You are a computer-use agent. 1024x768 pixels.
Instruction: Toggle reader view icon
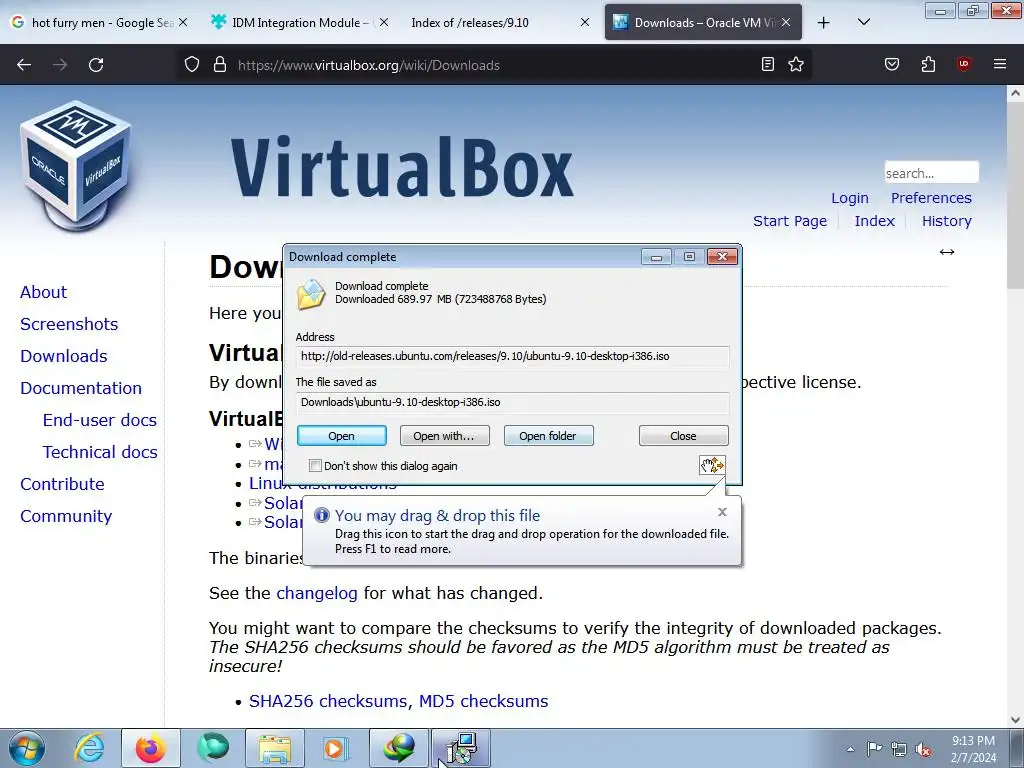pos(768,64)
